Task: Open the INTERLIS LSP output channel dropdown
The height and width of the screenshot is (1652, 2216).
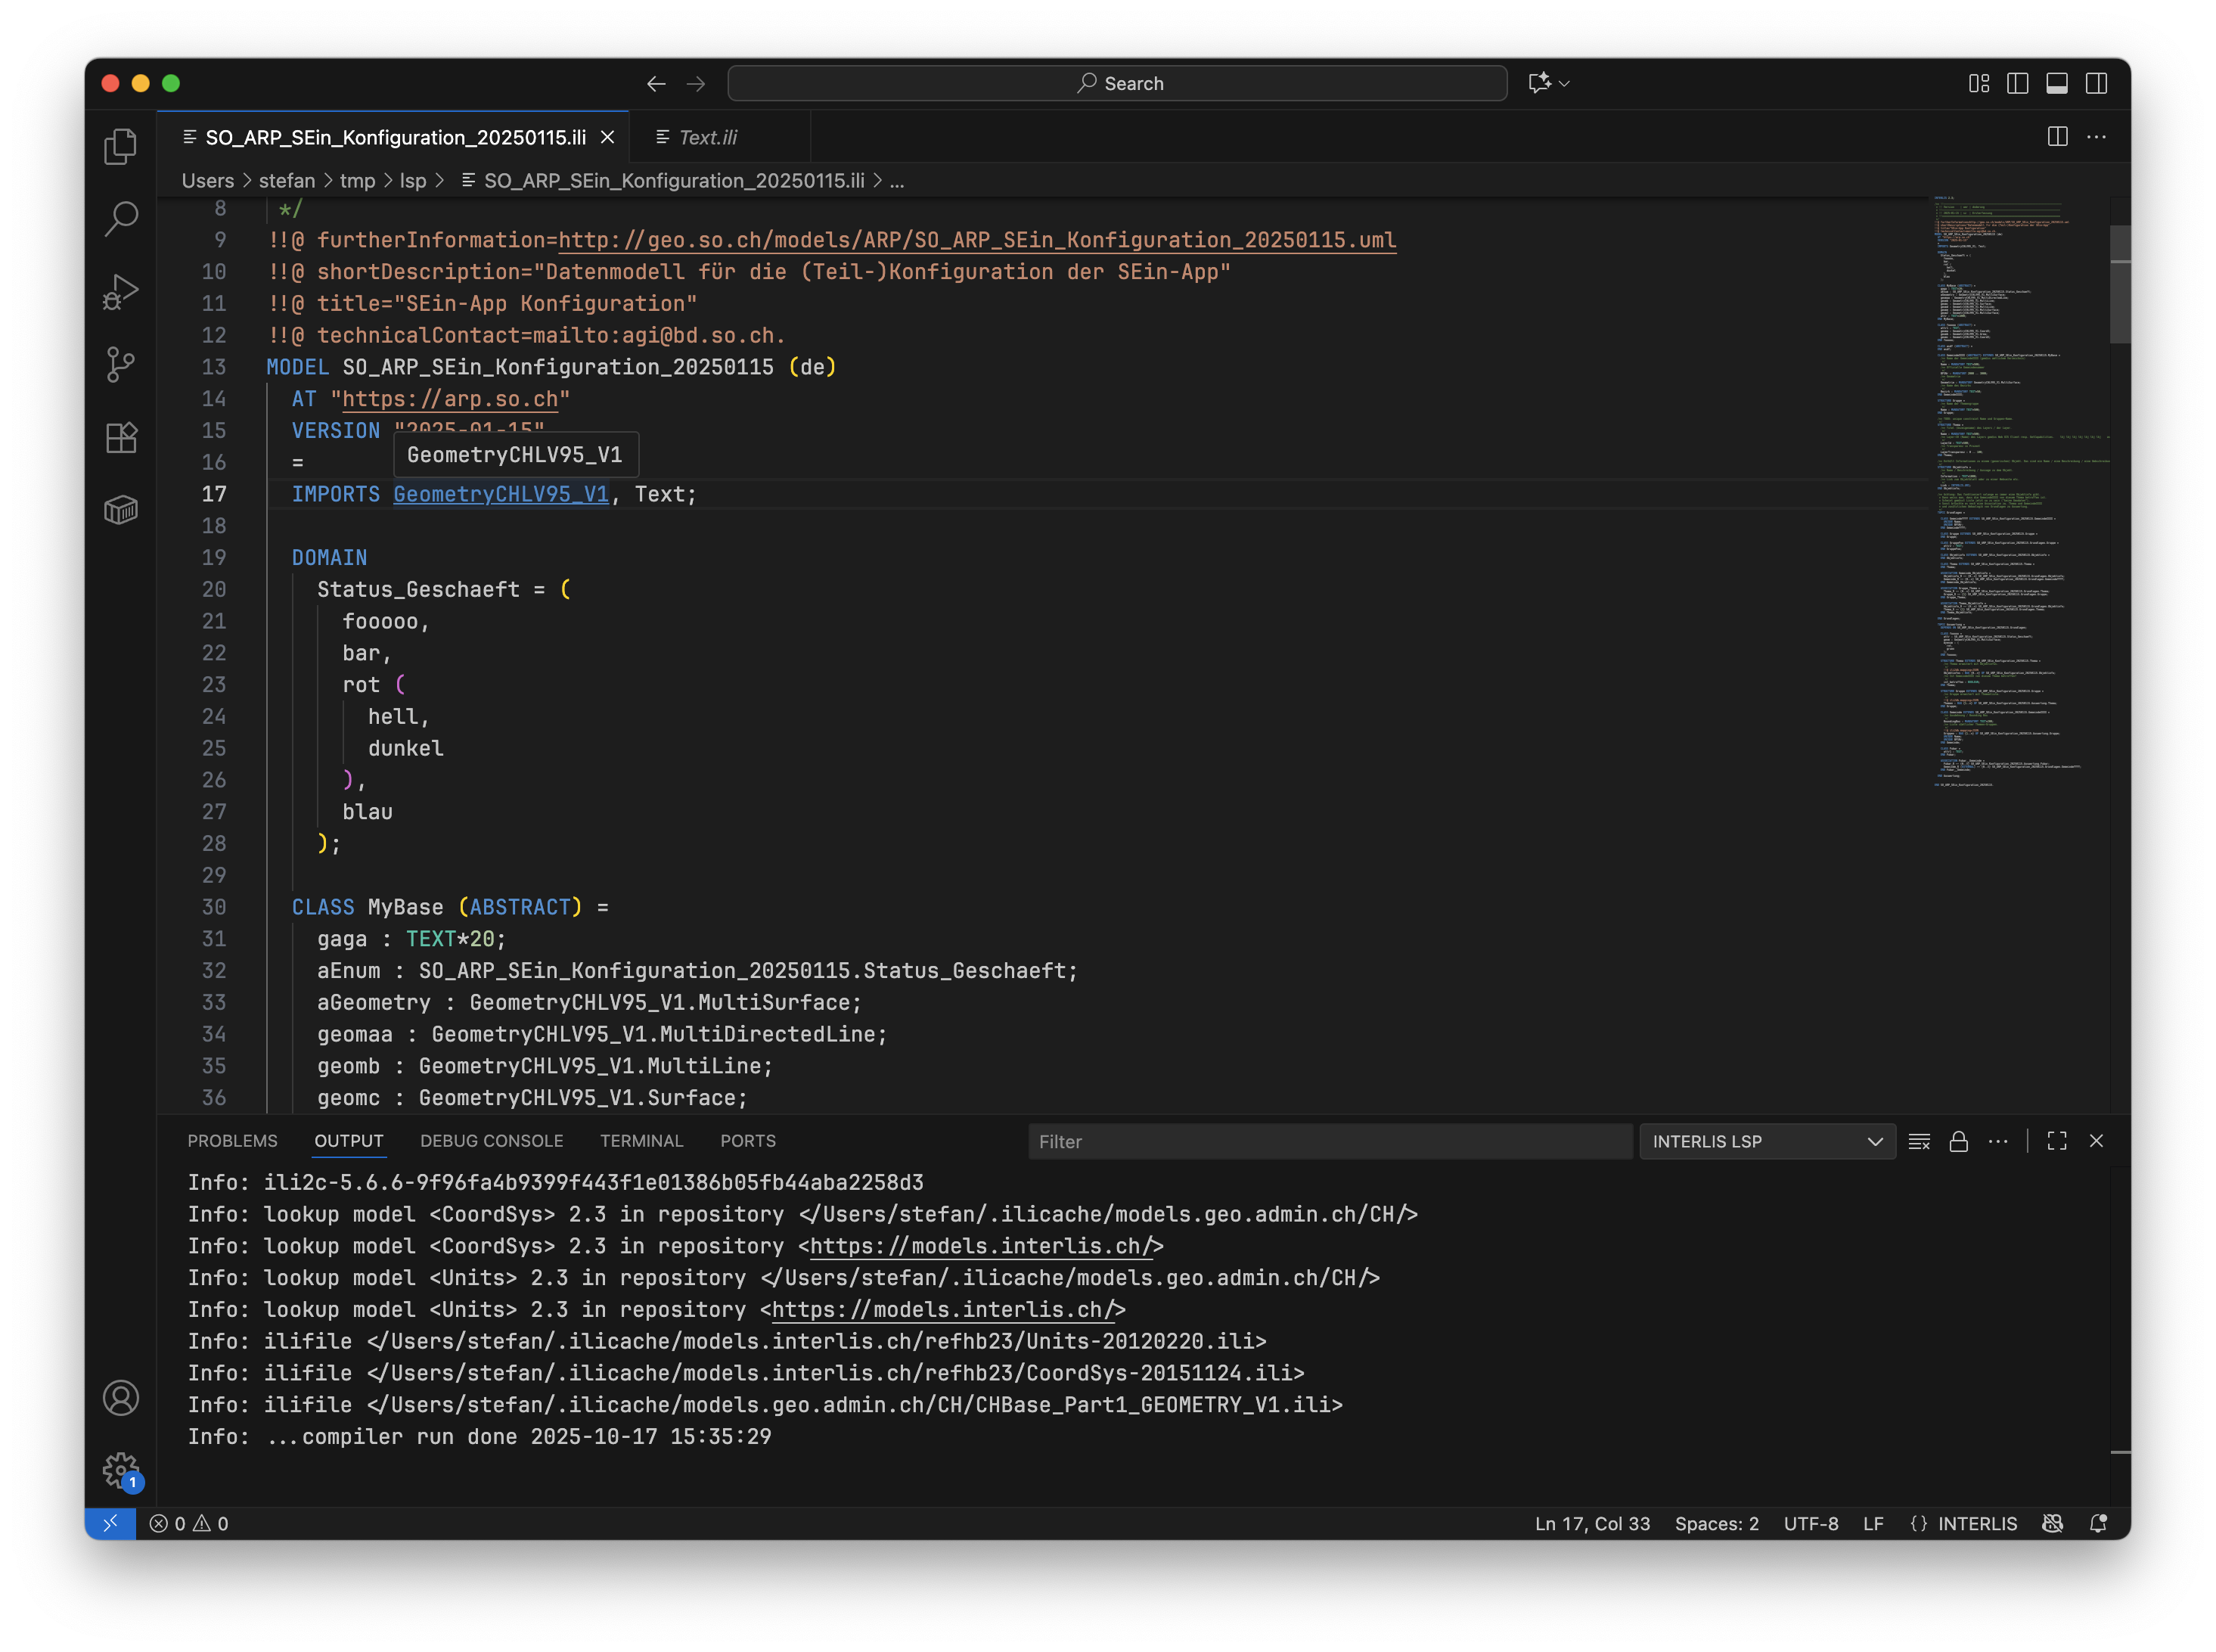Action: [x=1767, y=1141]
